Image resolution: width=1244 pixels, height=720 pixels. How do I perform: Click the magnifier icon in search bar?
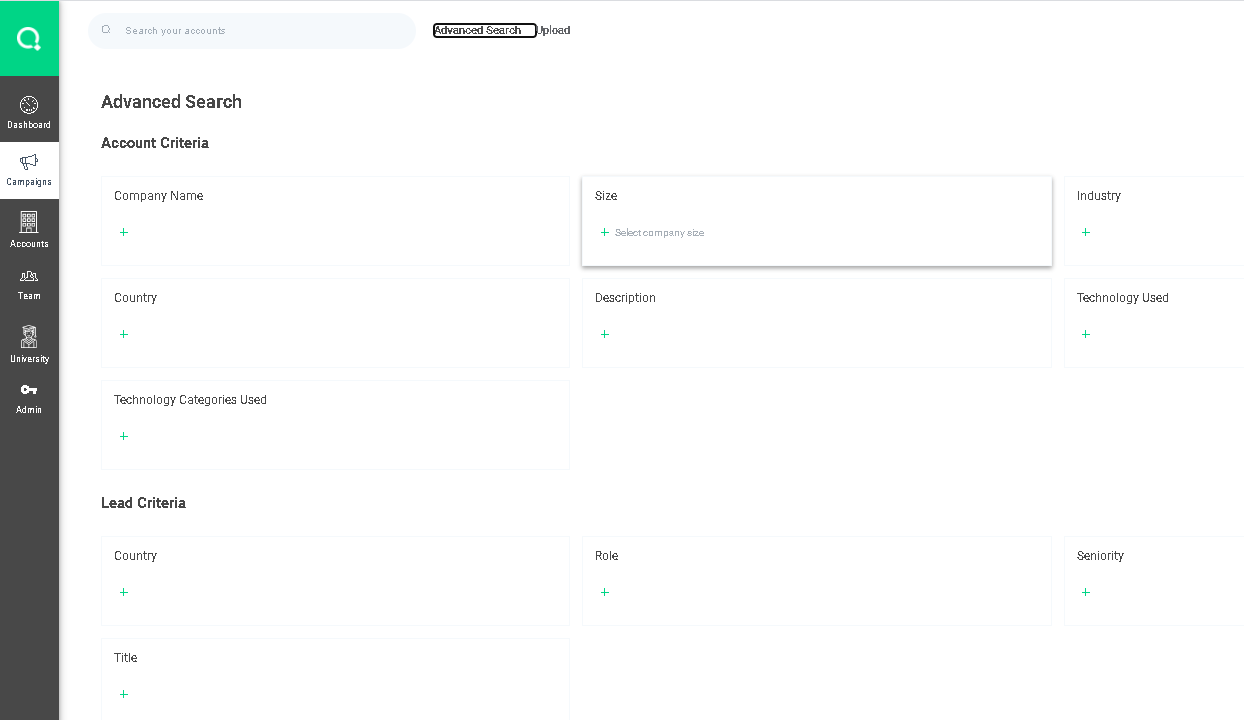(106, 30)
